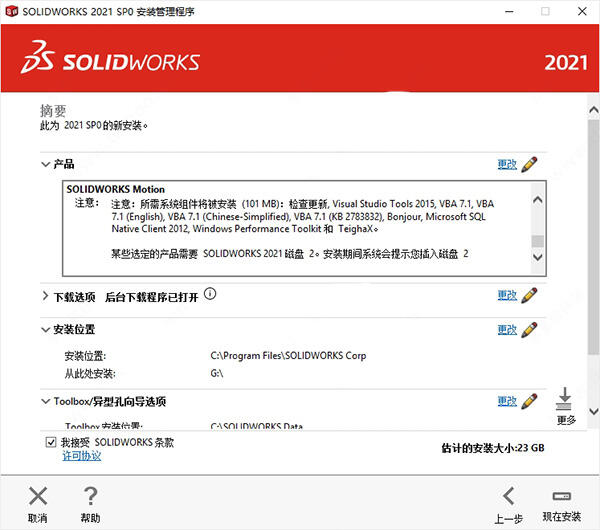Click the 摘要 heading
Screen dimensions: 600x530
coord(53,111)
